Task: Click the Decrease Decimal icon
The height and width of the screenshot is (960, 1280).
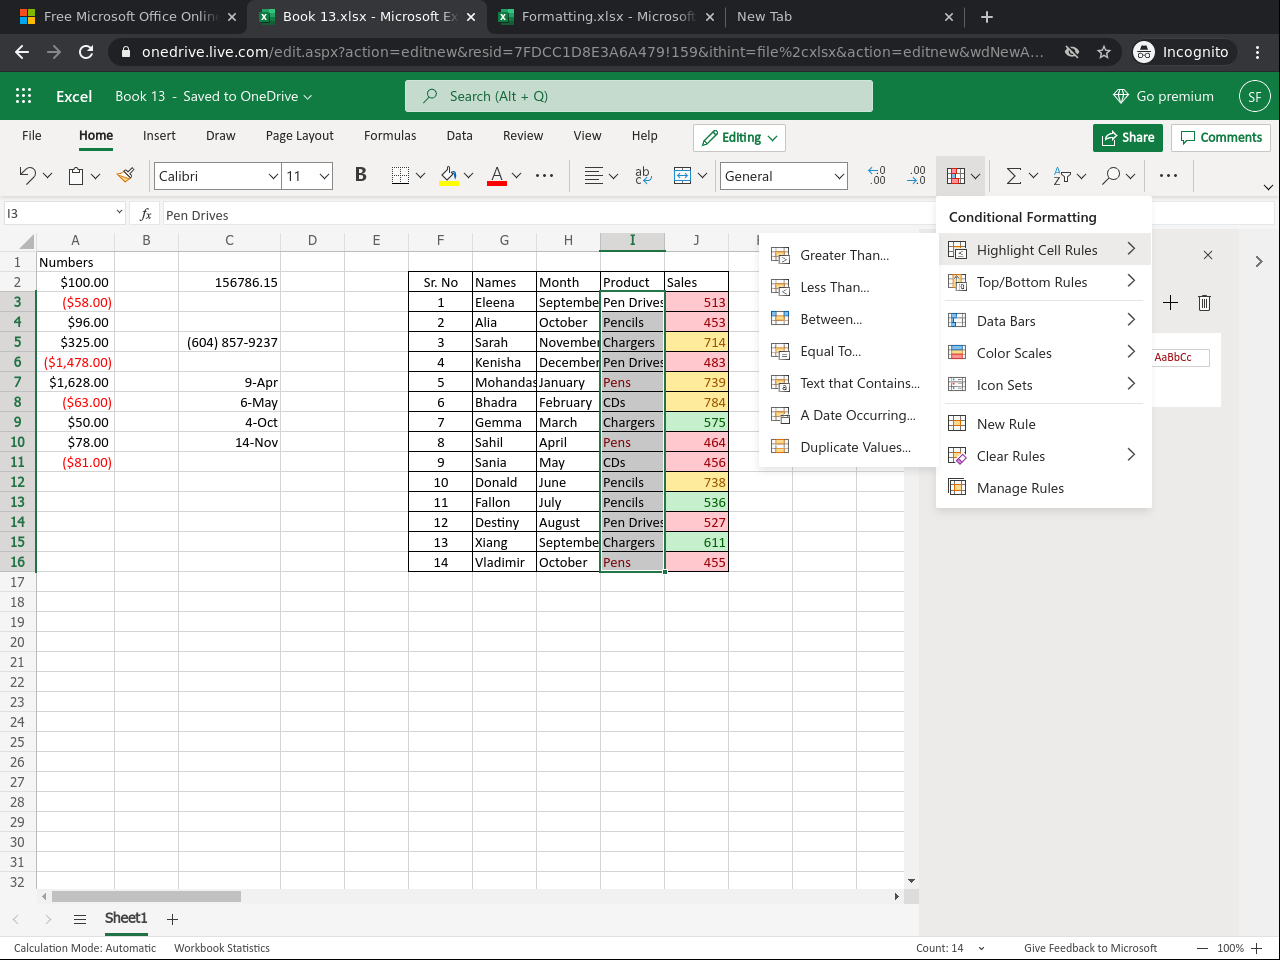Action: pos(877,176)
